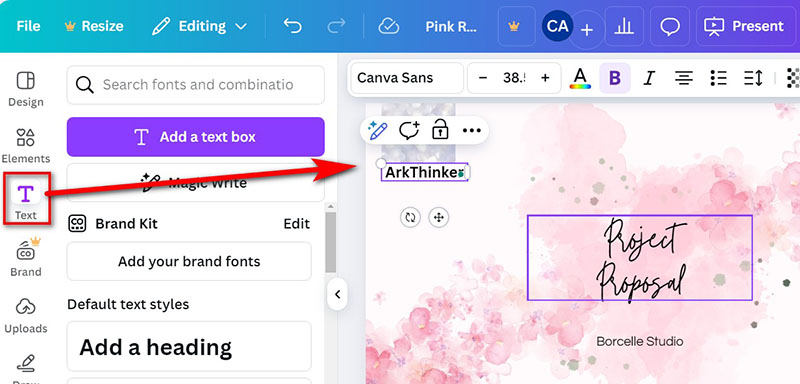Change text alignment
The width and height of the screenshot is (800, 384).
point(684,78)
